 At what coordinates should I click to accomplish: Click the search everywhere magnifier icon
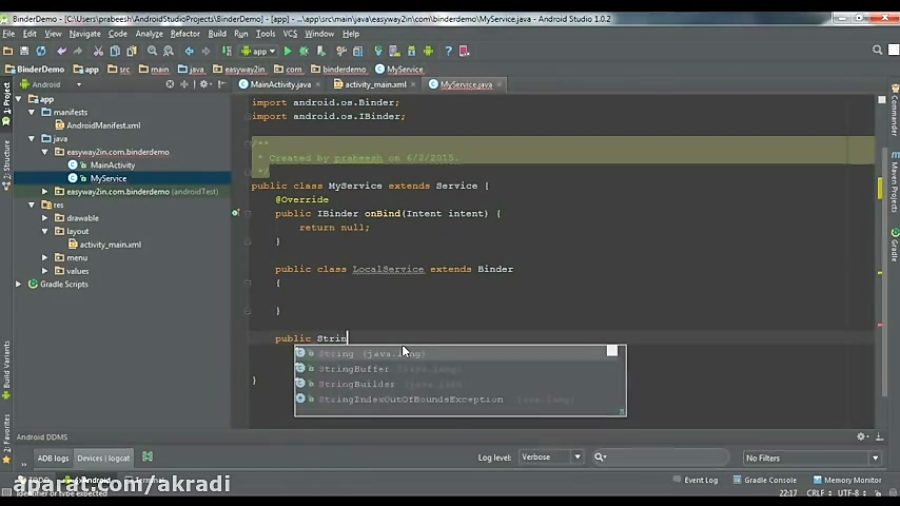coord(877,50)
